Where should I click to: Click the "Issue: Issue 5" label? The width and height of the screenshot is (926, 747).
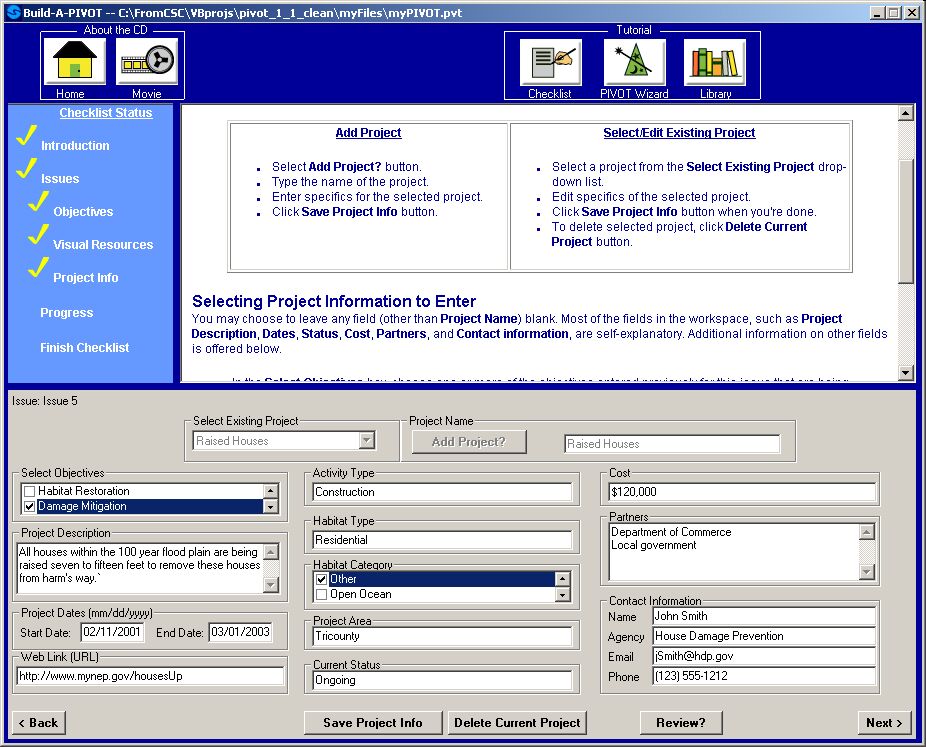(x=45, y=401)
